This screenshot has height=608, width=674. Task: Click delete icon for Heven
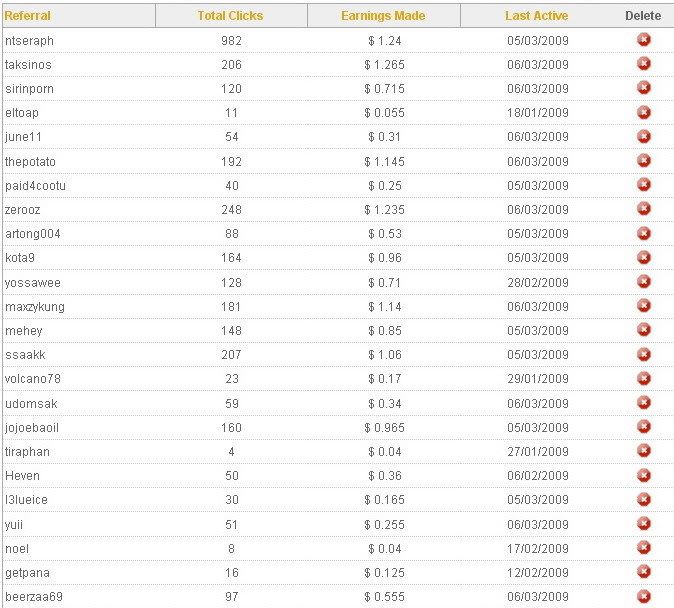(x=643, y=475)
